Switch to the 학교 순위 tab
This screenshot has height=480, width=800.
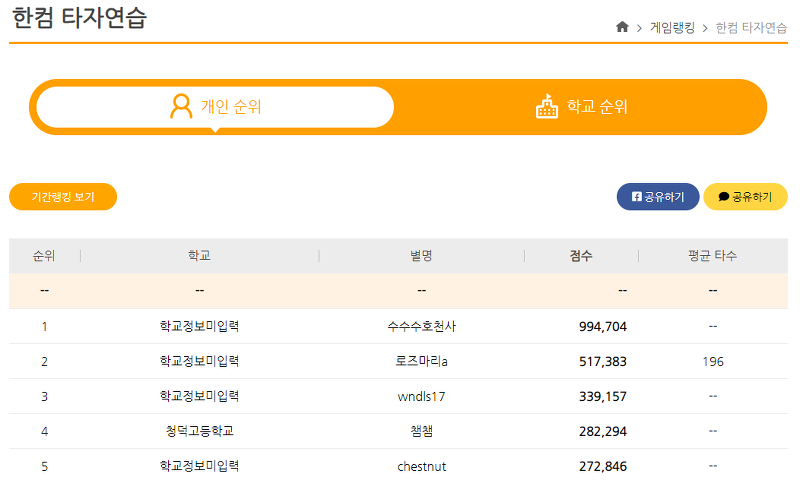(x=581, y=107)
